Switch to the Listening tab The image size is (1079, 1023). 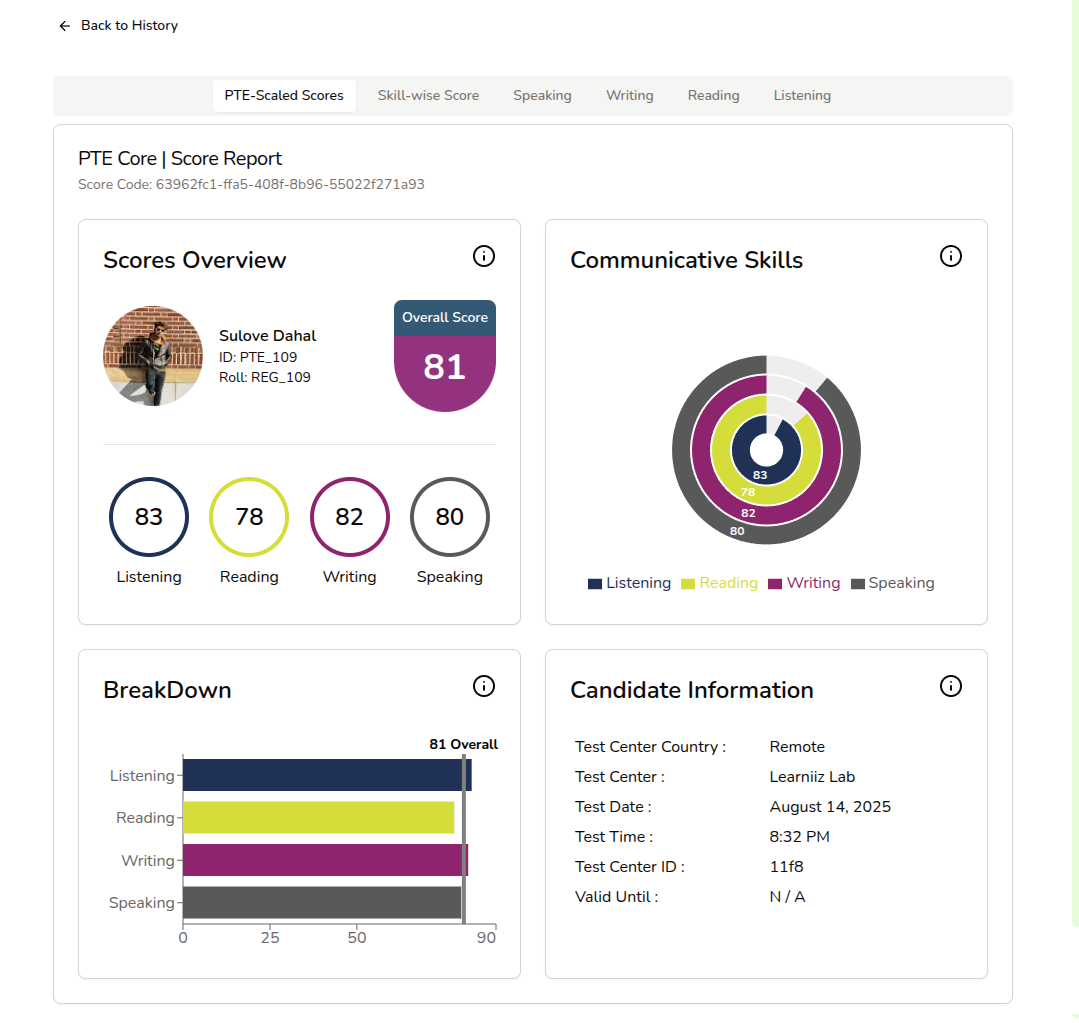(802, 96)
